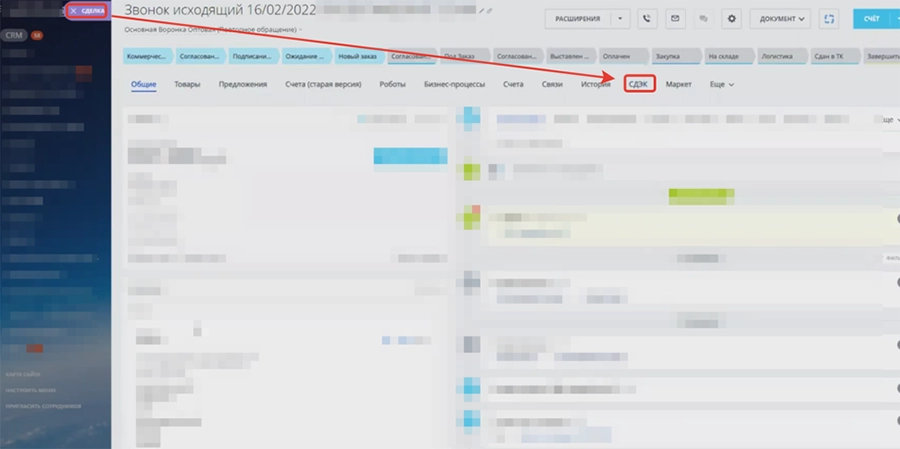This screenshot has height=449, width=900.
Task: Expand the Расширения dropdown arrow
Action: tap(621, 19)
